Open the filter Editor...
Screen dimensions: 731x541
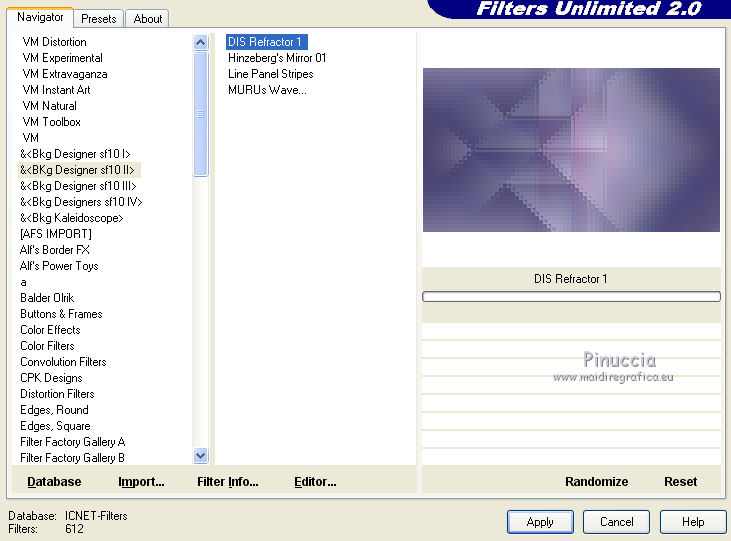315,482
